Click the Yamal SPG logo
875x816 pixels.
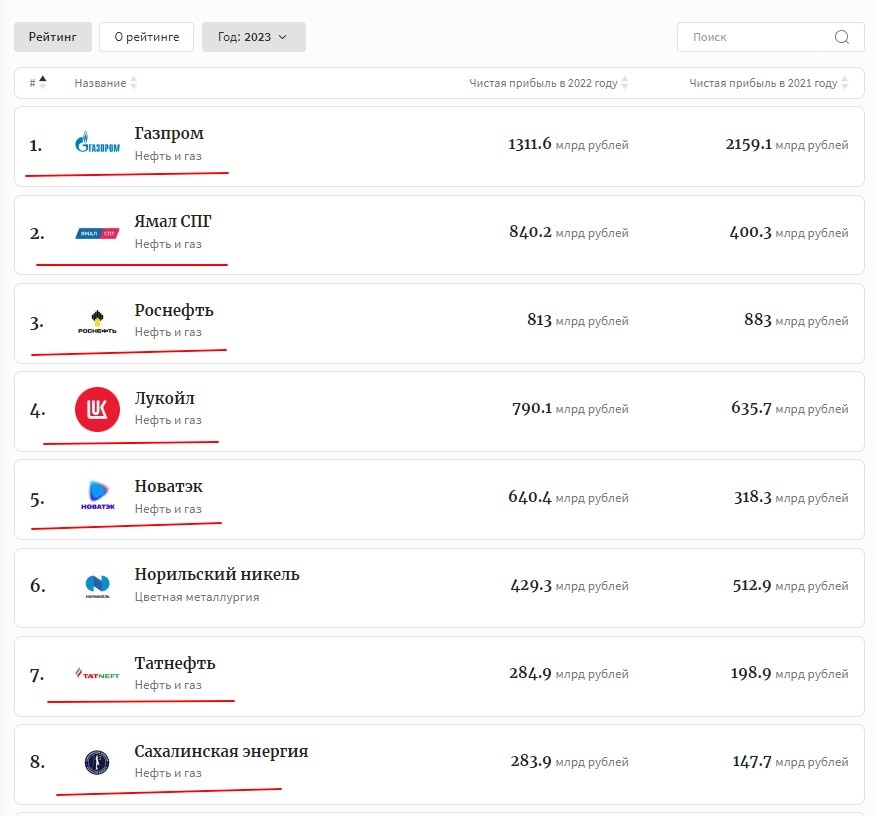point(97,233)
